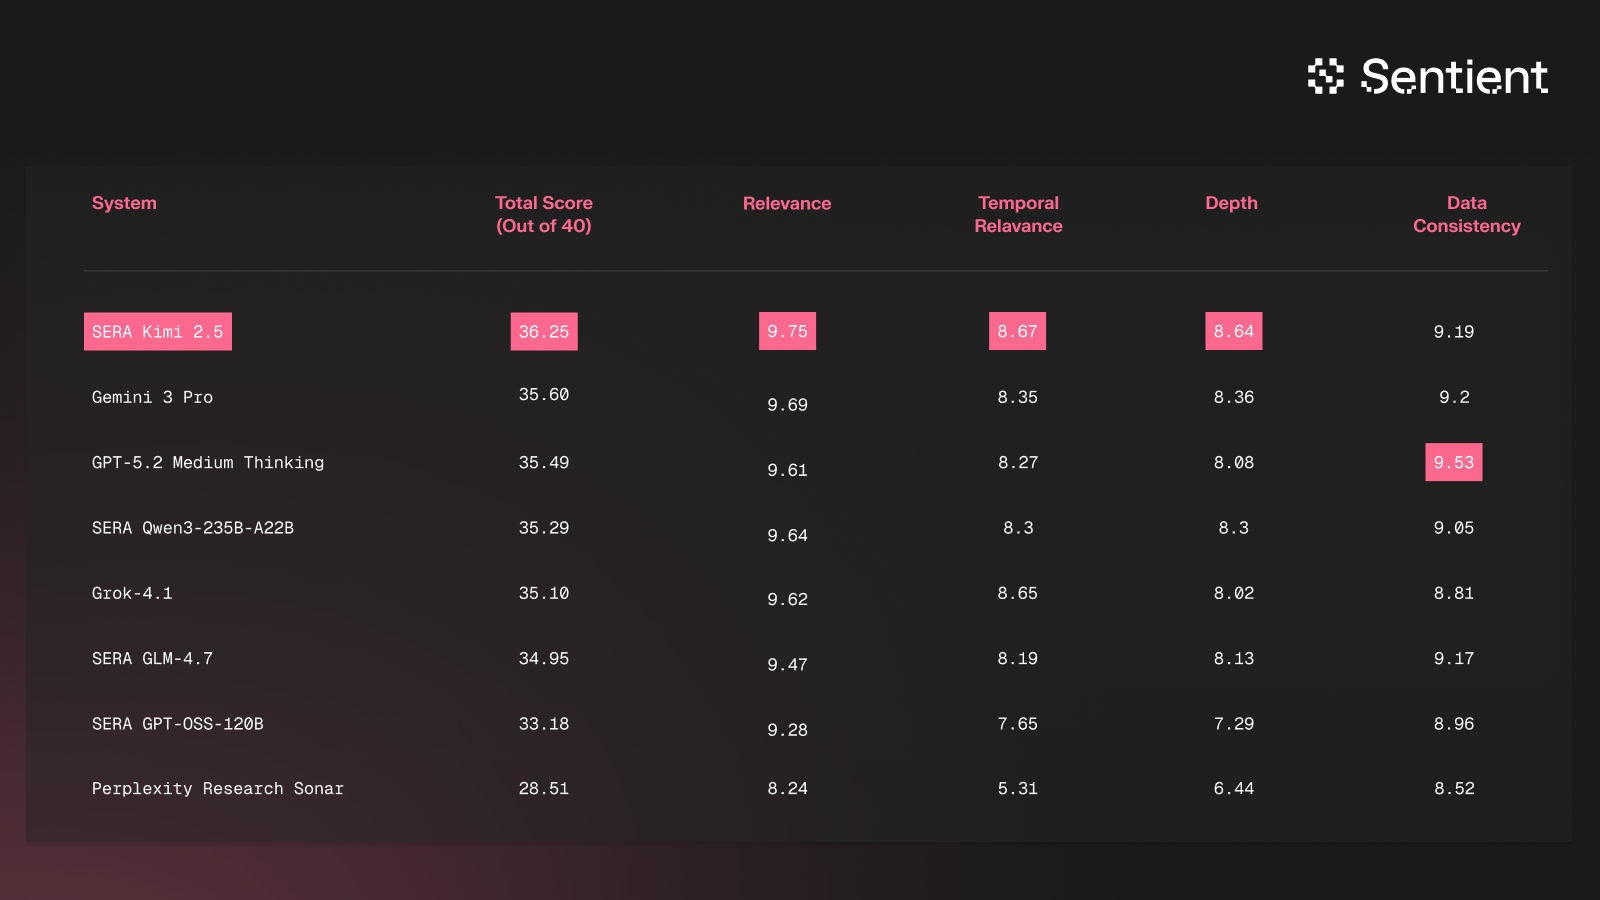Click the temporal value 8.27

[1017, 463]
